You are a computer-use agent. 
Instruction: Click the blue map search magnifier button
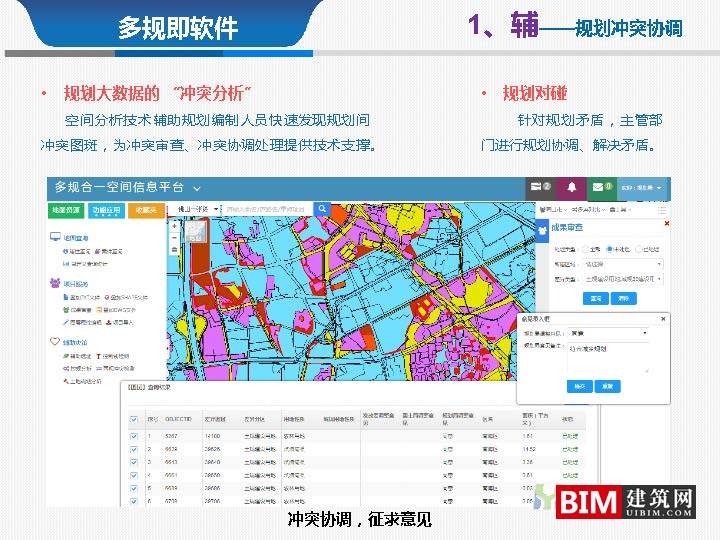click(x=323, y=210)
